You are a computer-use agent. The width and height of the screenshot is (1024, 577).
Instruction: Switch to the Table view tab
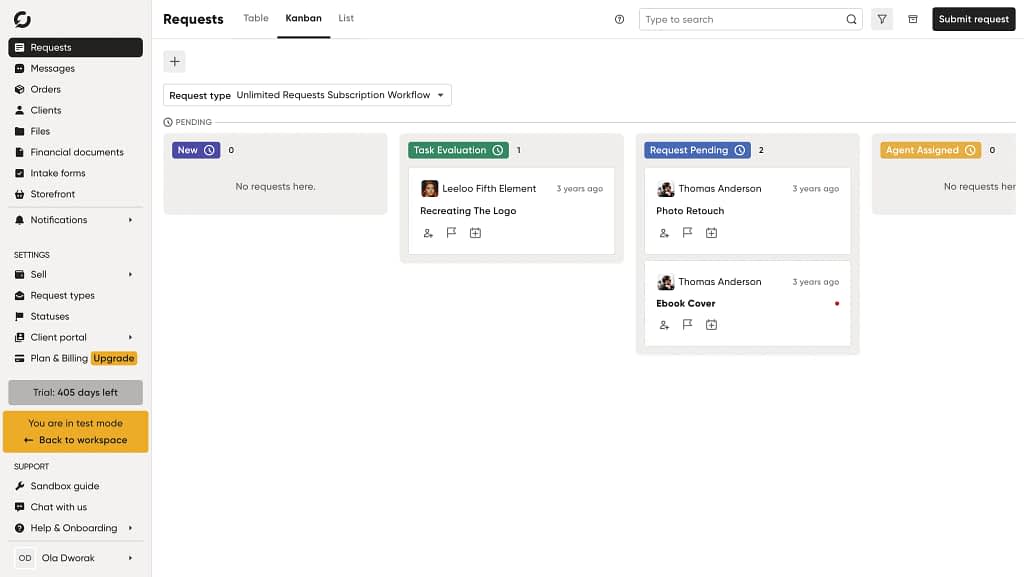click(256, 18)
